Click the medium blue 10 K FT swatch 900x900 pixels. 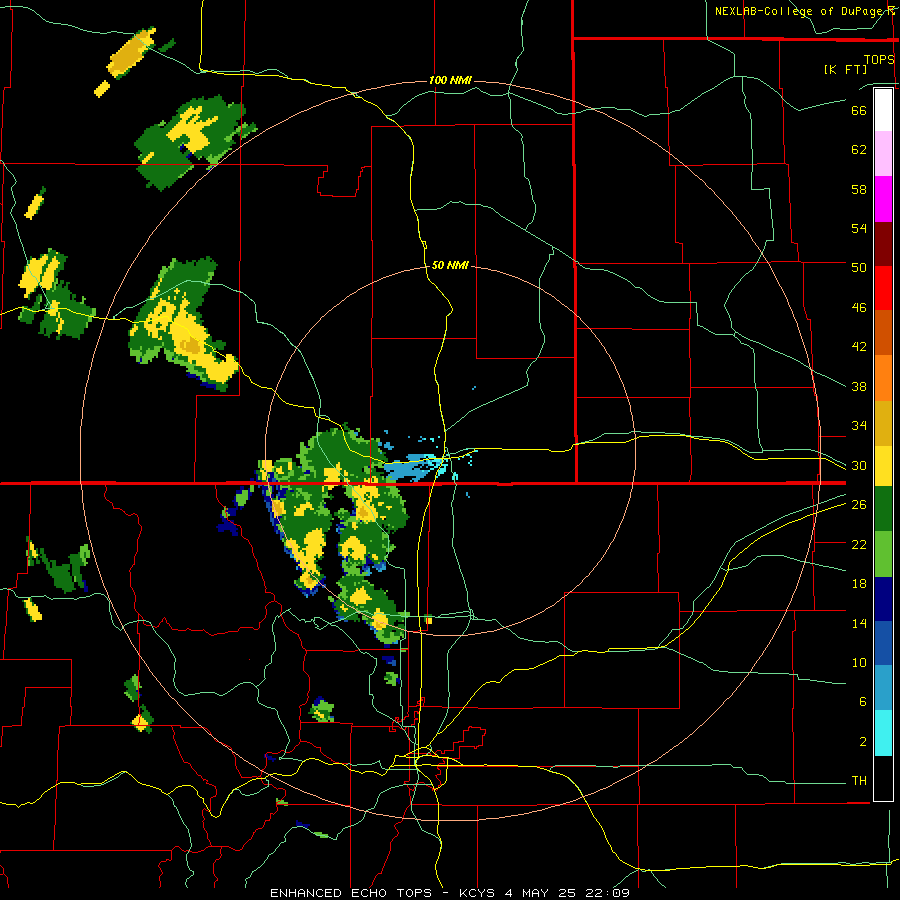tap(883, 643)
